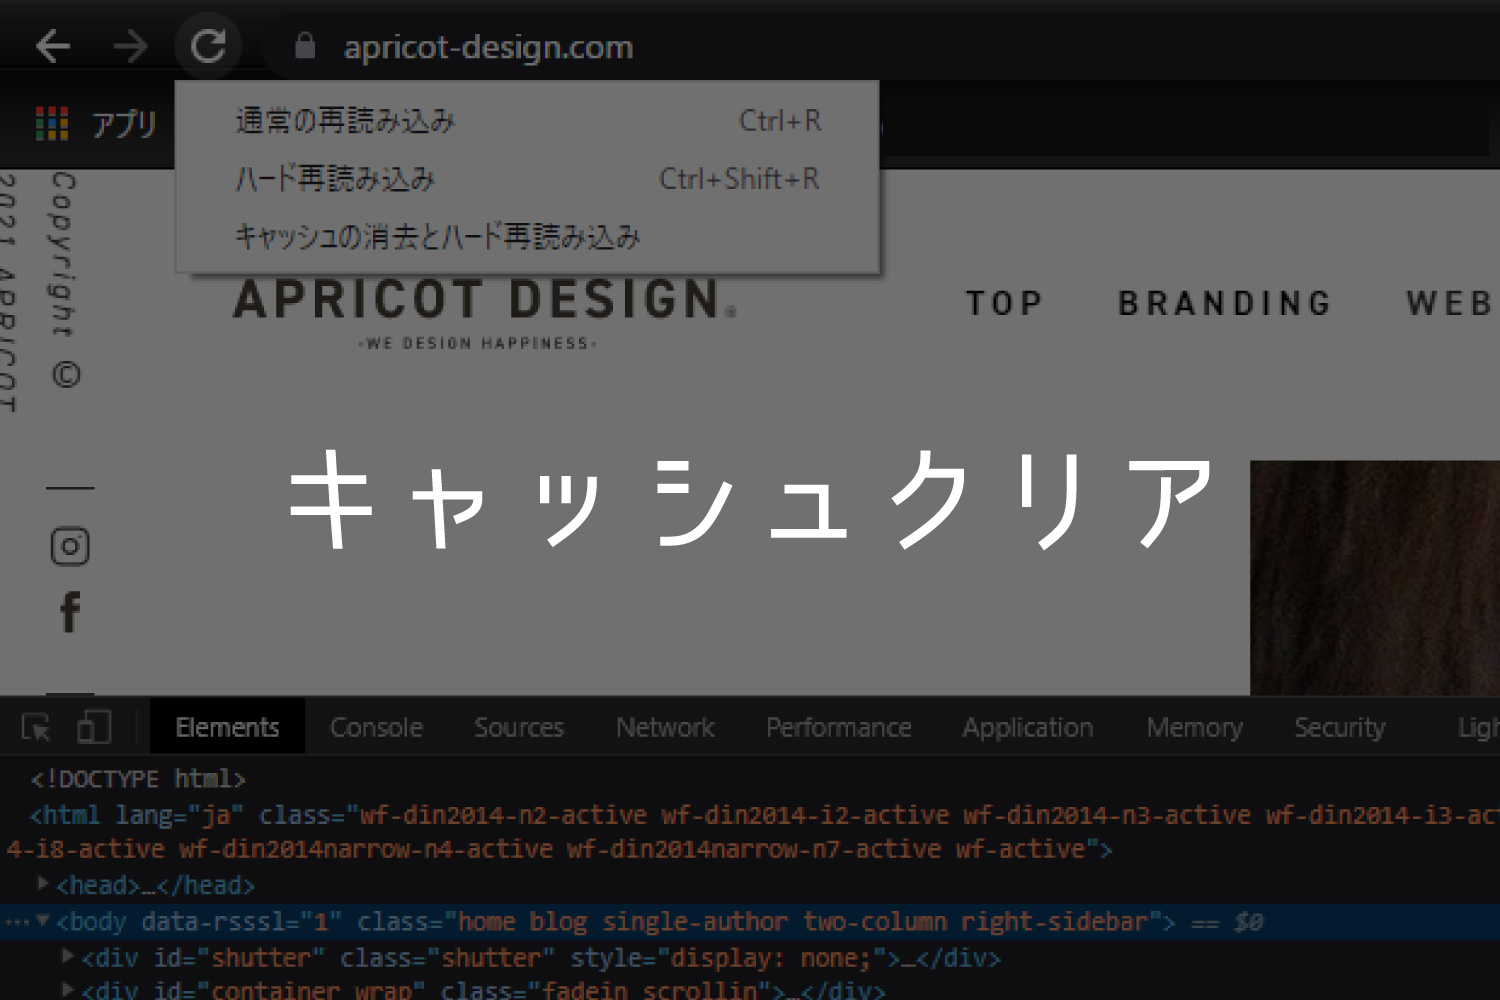Expand the div id container node
The width and height of the screenshot is (1500, 1000).
[69, 989]
